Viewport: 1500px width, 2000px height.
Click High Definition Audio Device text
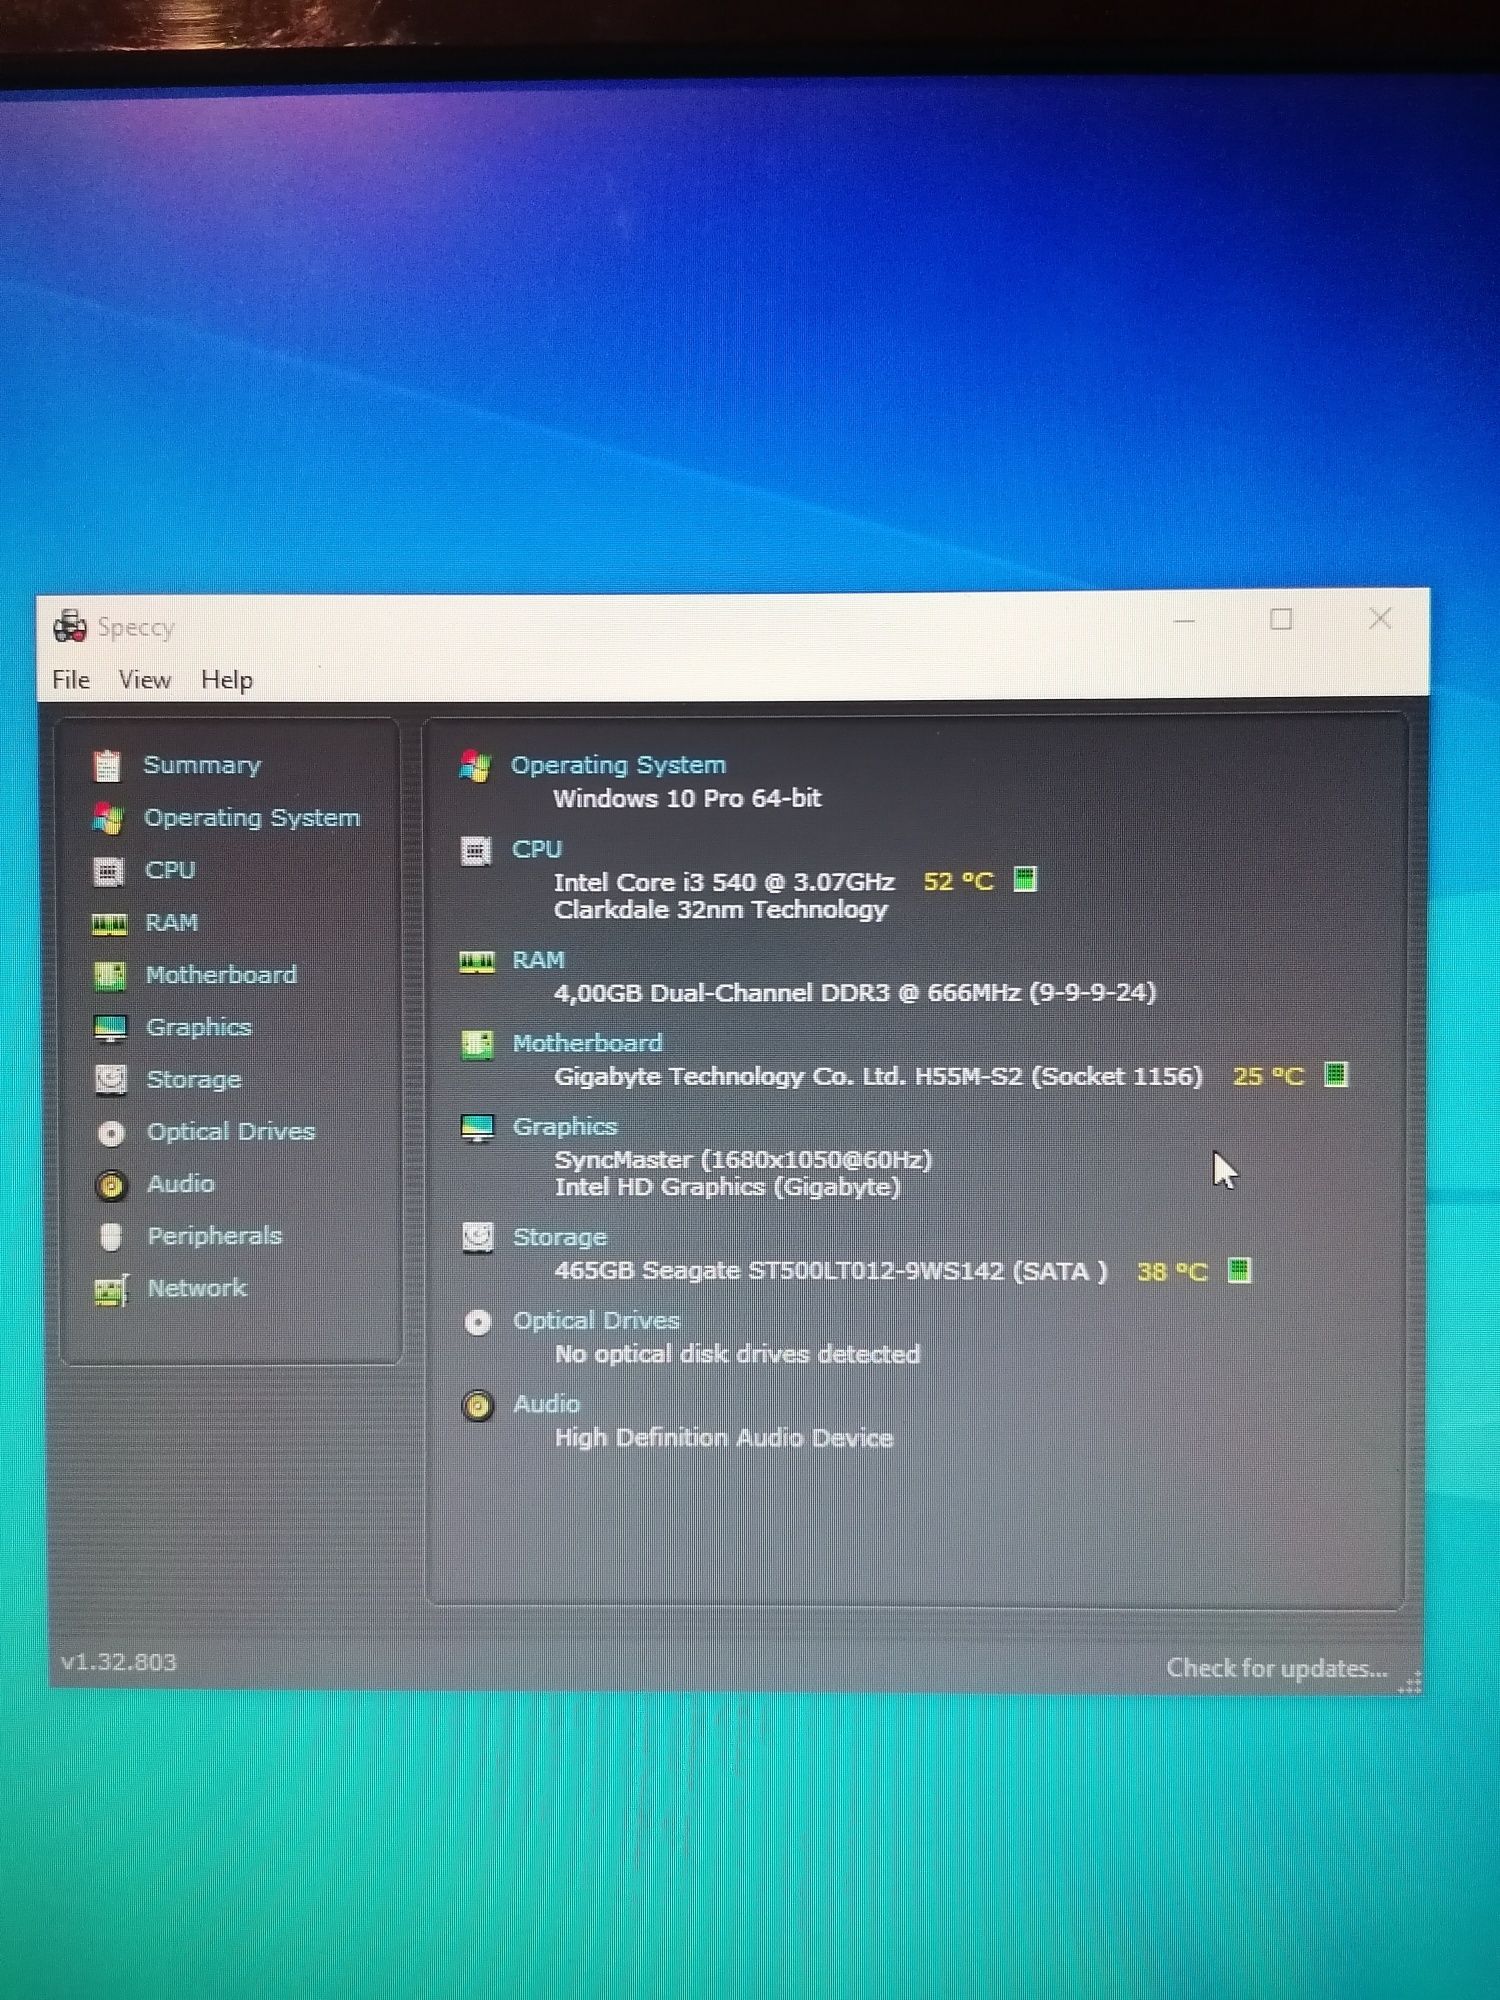[724, 1438]
